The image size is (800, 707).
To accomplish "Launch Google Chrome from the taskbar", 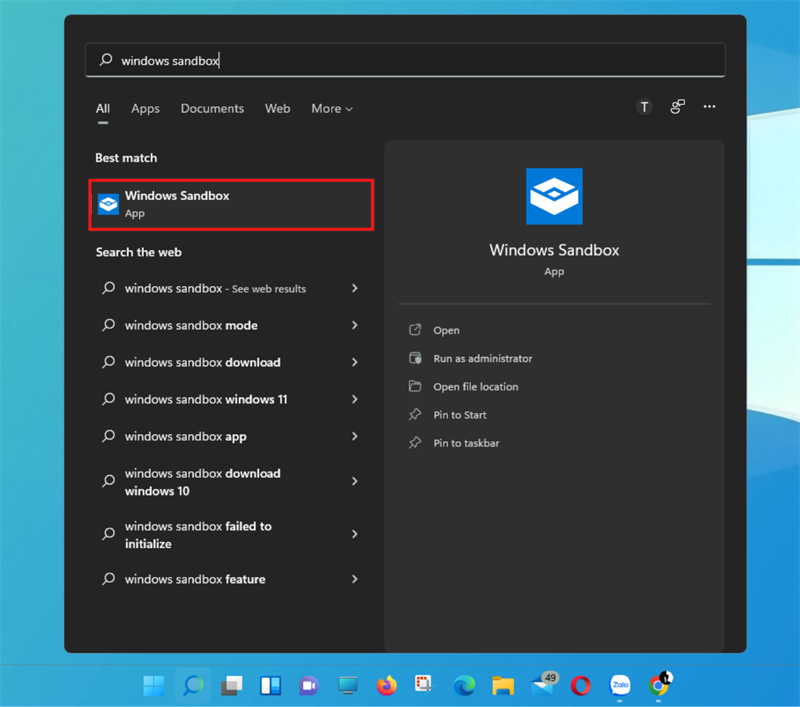I will pos(660,685).
